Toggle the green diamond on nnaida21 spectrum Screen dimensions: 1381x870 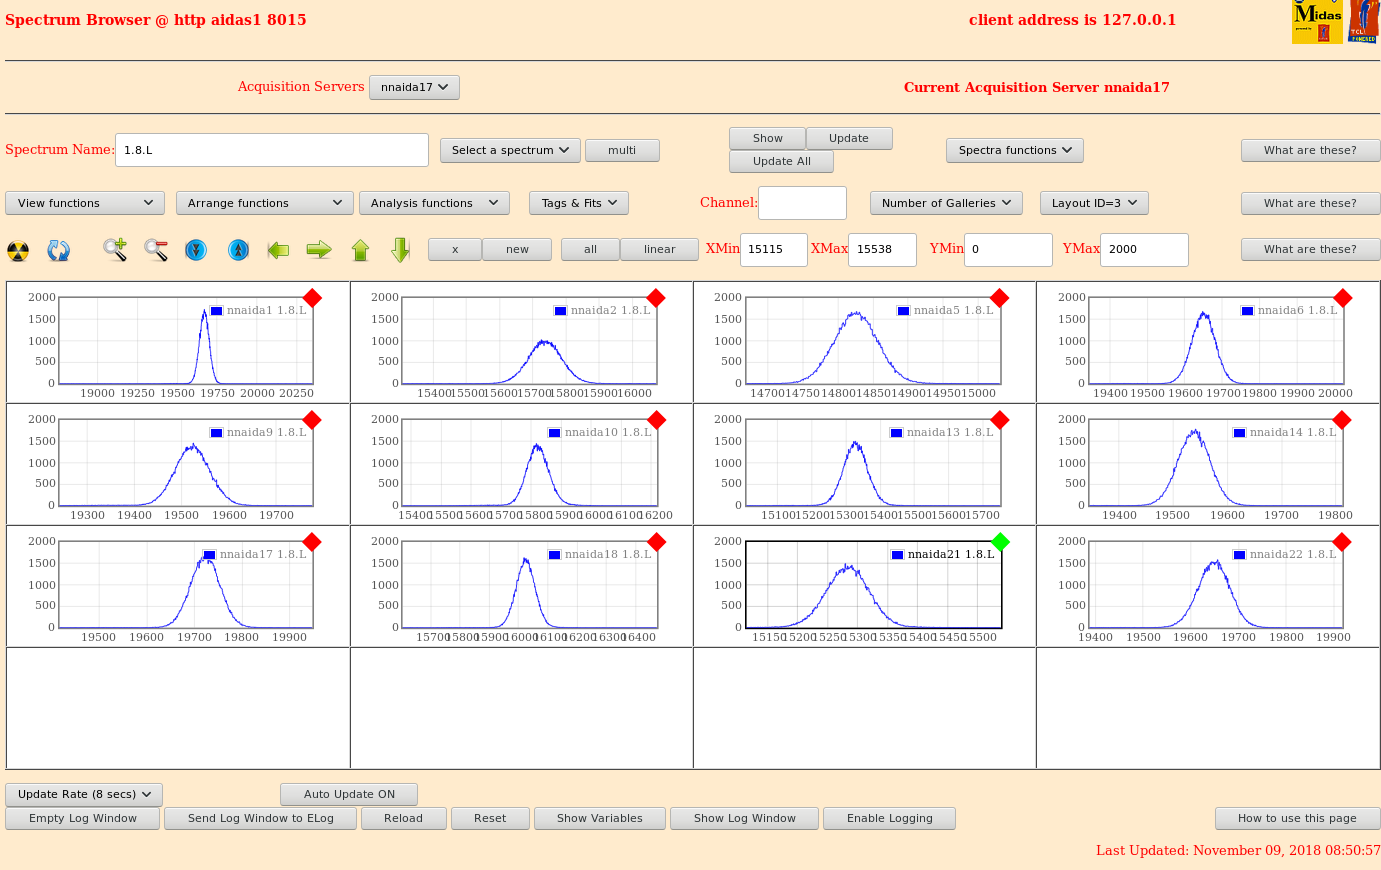click(1000, 542)
